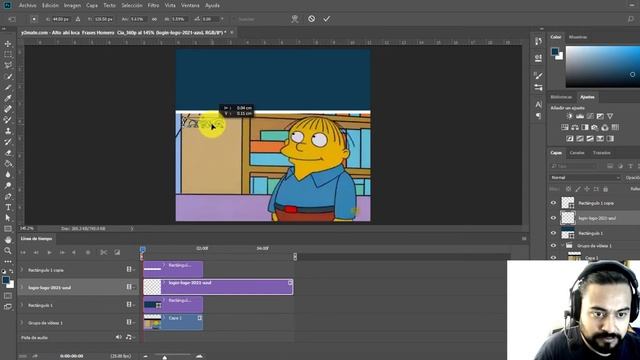Pick a shade in the color field
The width and height of the screenshot is (640, 360).
click(602, 66)
